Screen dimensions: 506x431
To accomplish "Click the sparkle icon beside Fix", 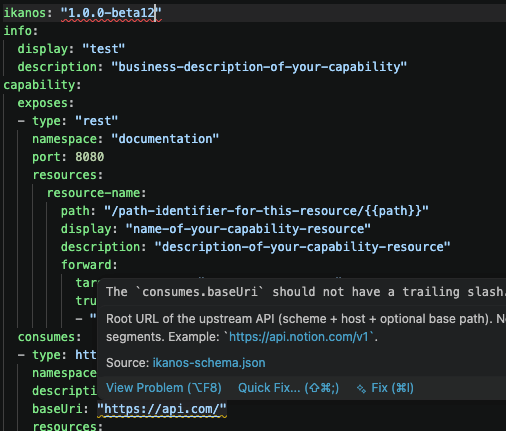I will pos(361,389).
